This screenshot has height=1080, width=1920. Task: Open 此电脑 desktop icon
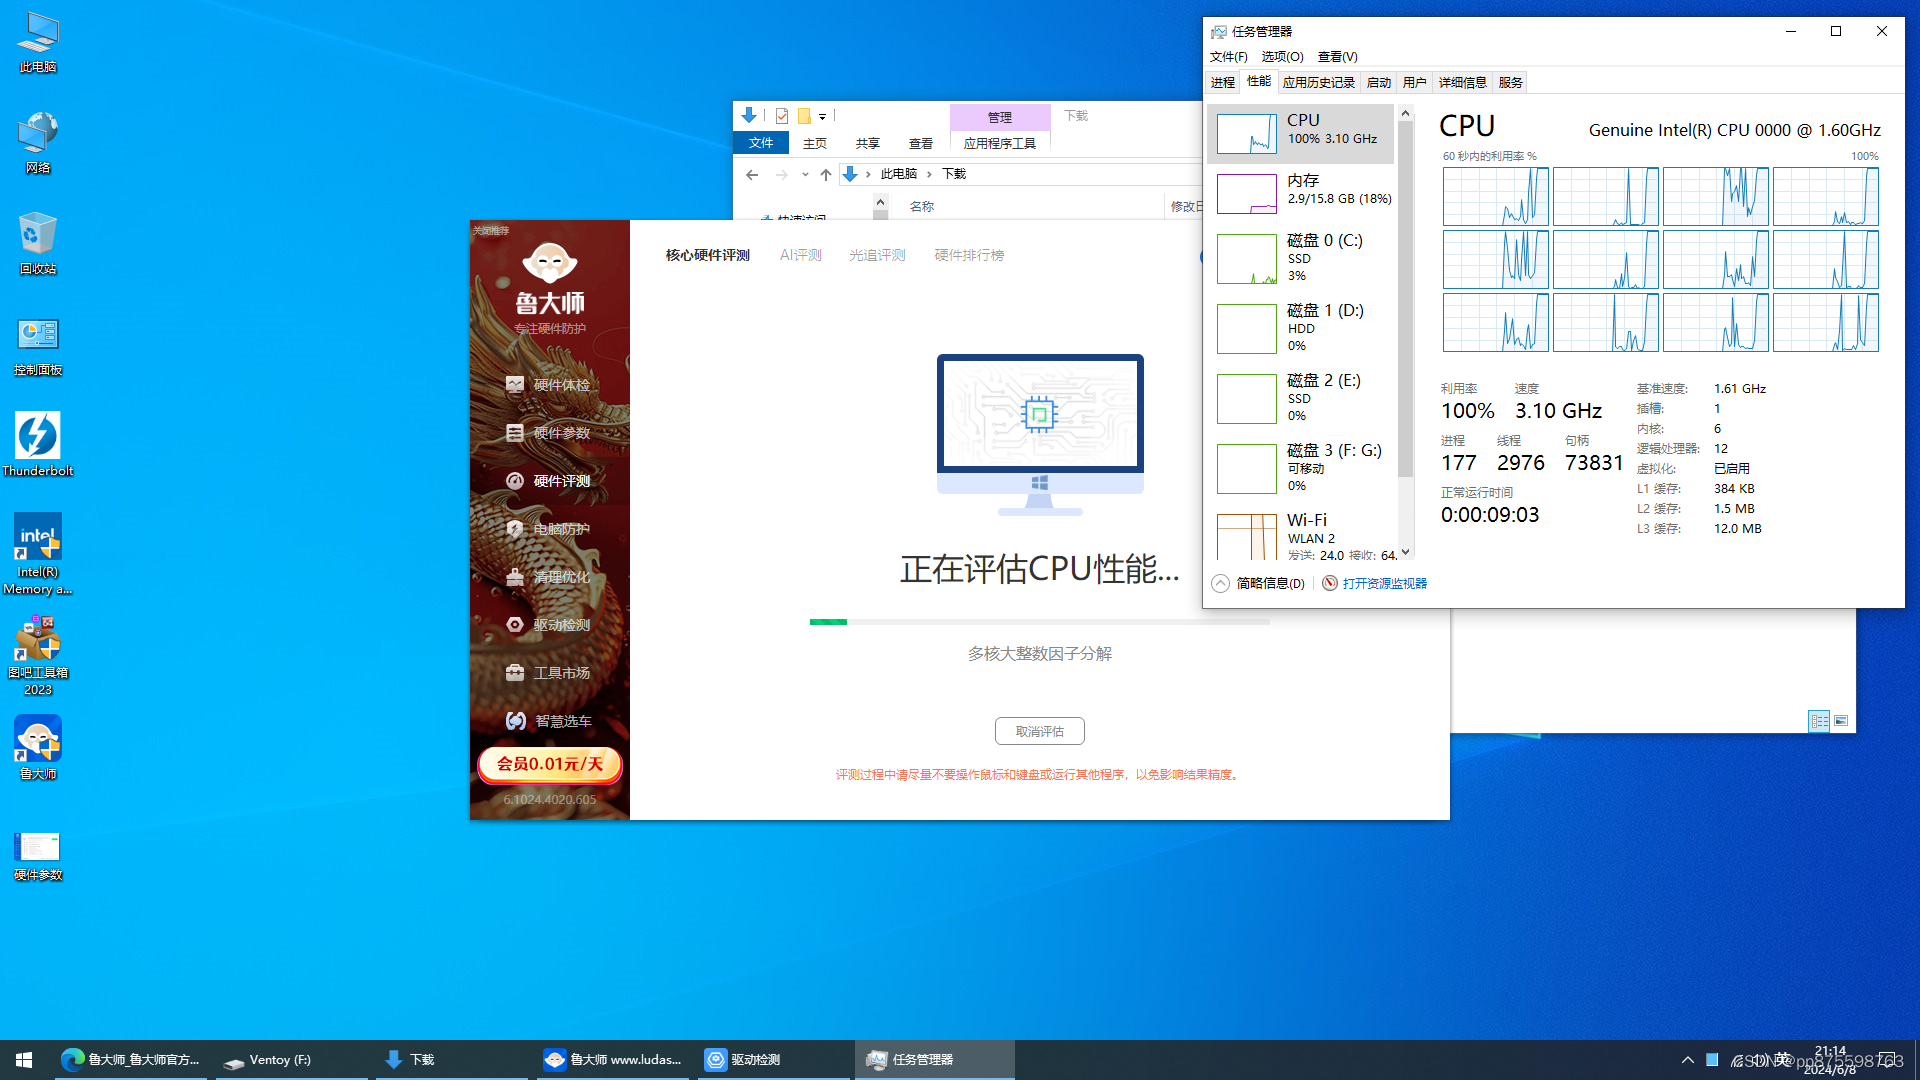(38, 43)
